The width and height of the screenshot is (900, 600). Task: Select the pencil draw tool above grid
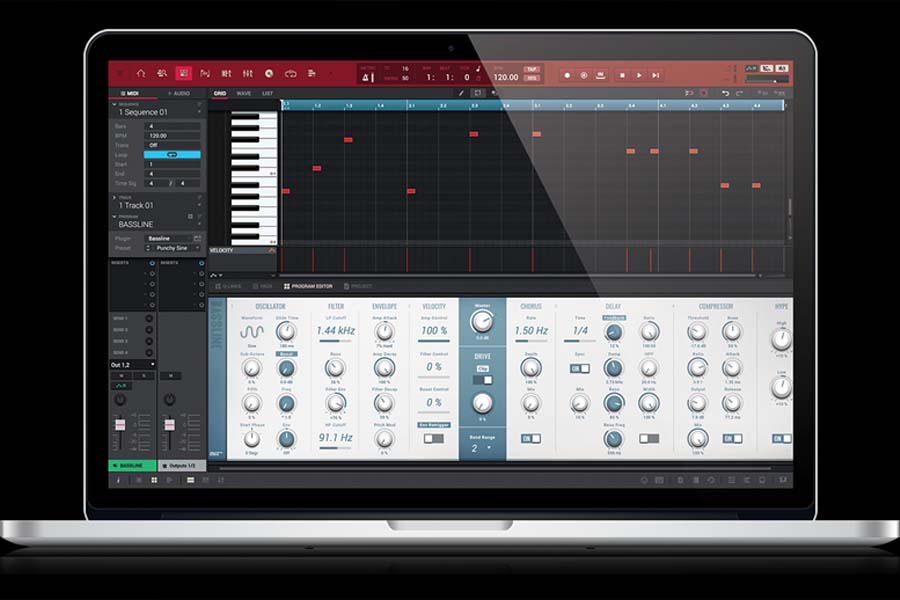tap(461, 93)
